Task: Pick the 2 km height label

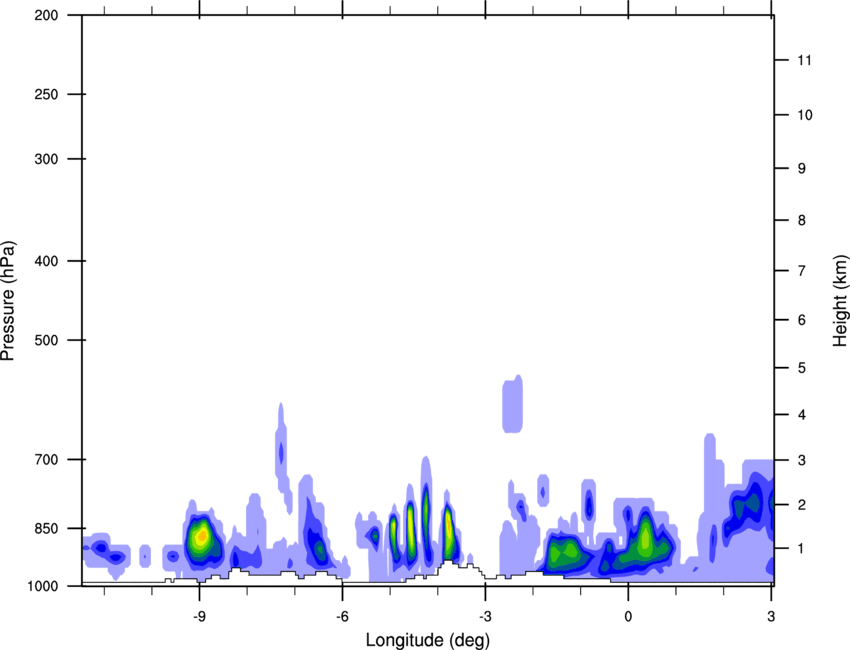Action: [x=802, y=505]
